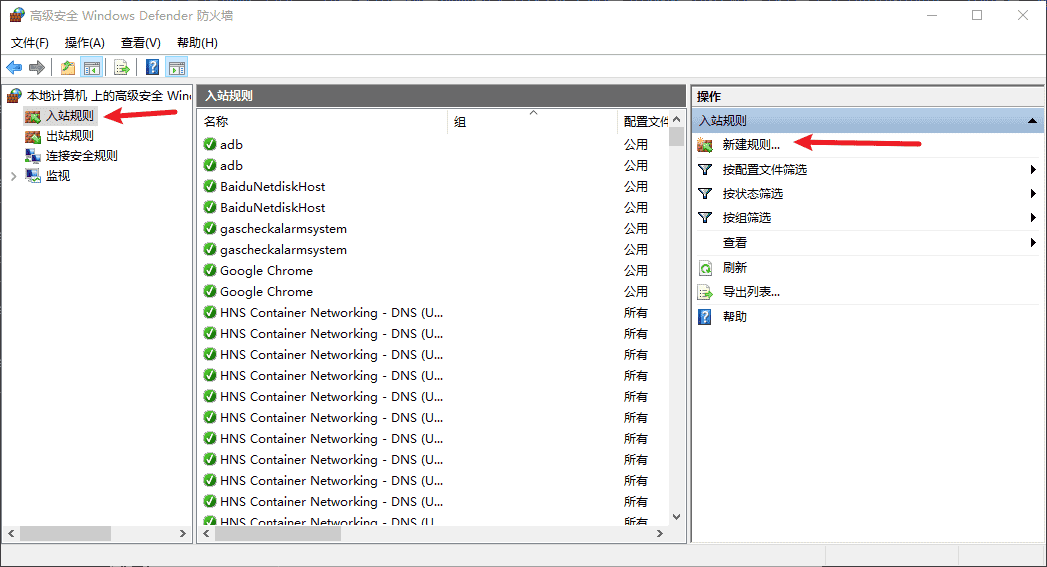
Task: Click rule list vertical scrollbar down arrow
Action: 676,517
